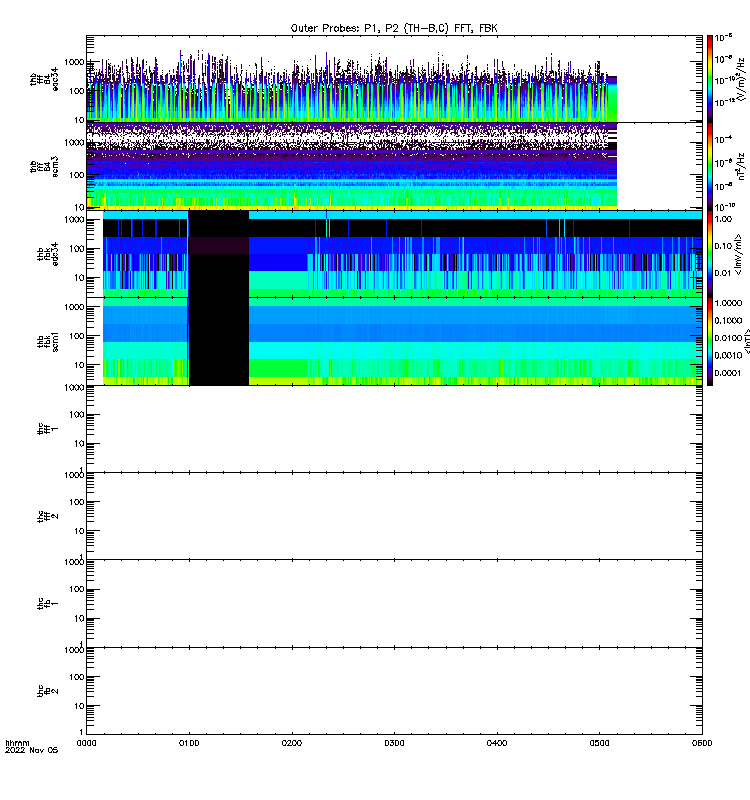
Task: Select the 0200 time tick label
Action: (x=291, y=743)
